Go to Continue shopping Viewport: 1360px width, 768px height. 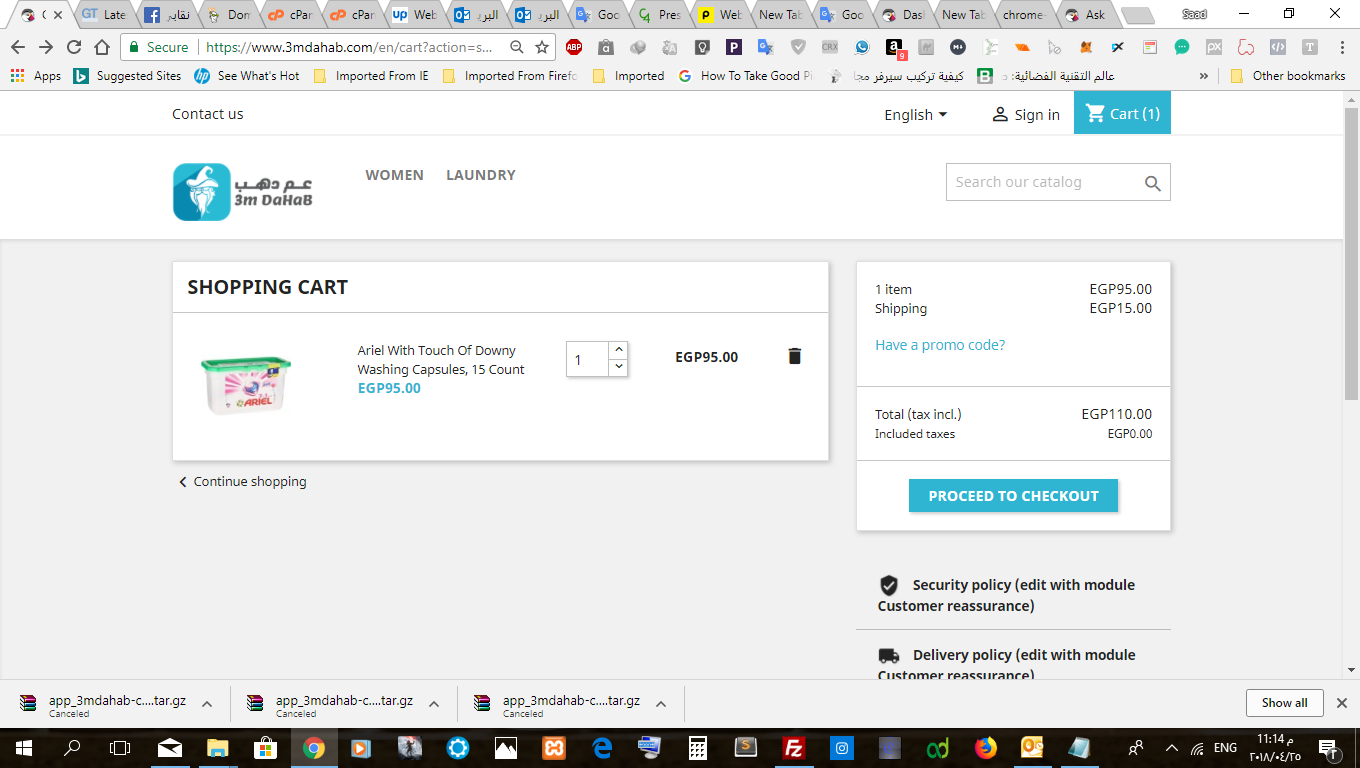point(242,482)
